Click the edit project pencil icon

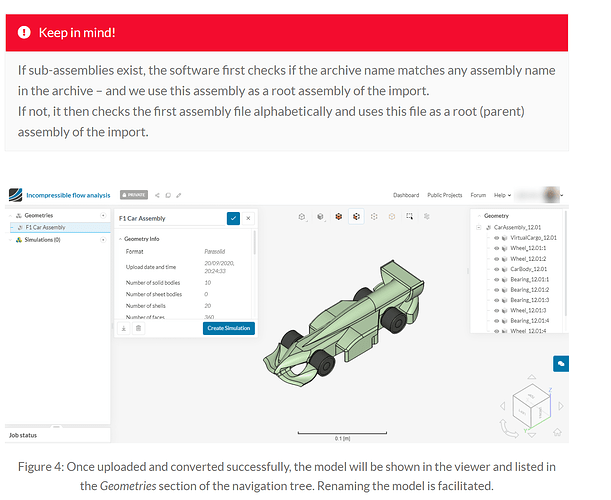pyautogui.click(x=178, y=195)
